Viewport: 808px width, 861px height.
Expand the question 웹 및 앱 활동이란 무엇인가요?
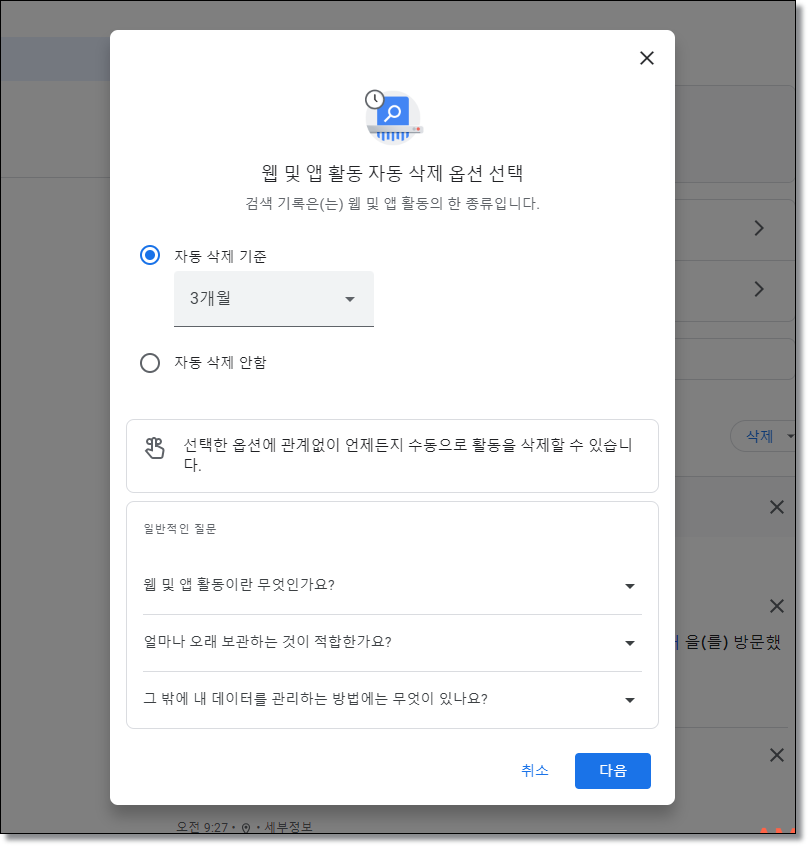(630, 585)
